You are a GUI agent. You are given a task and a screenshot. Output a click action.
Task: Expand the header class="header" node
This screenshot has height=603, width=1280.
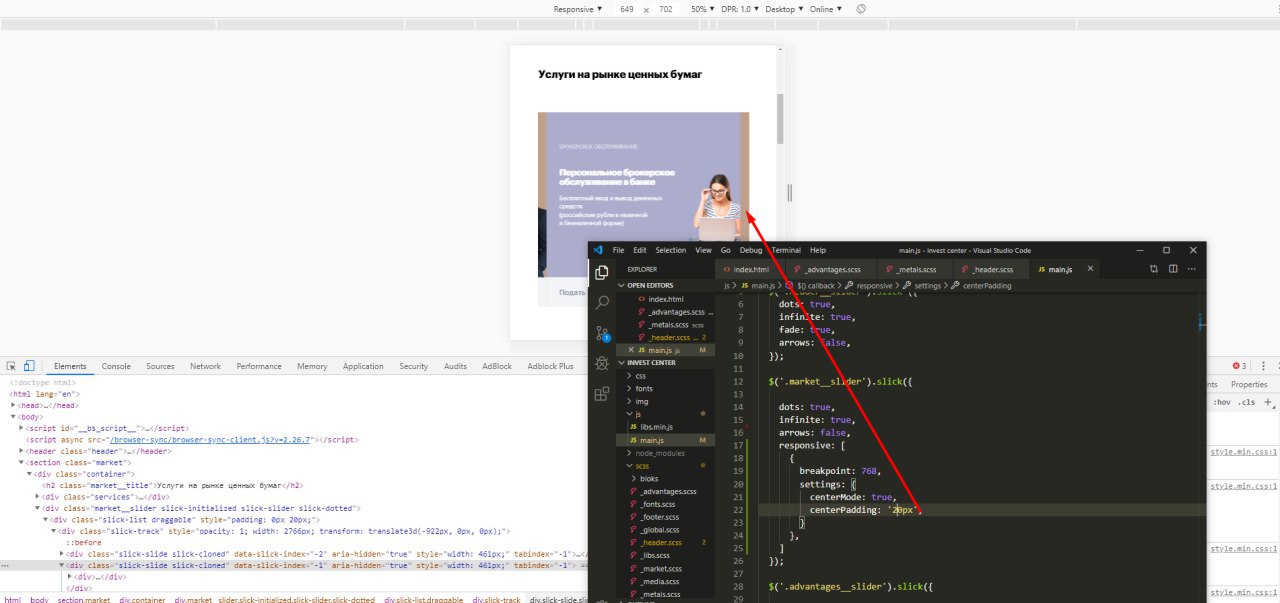click(x=22, y=451)
